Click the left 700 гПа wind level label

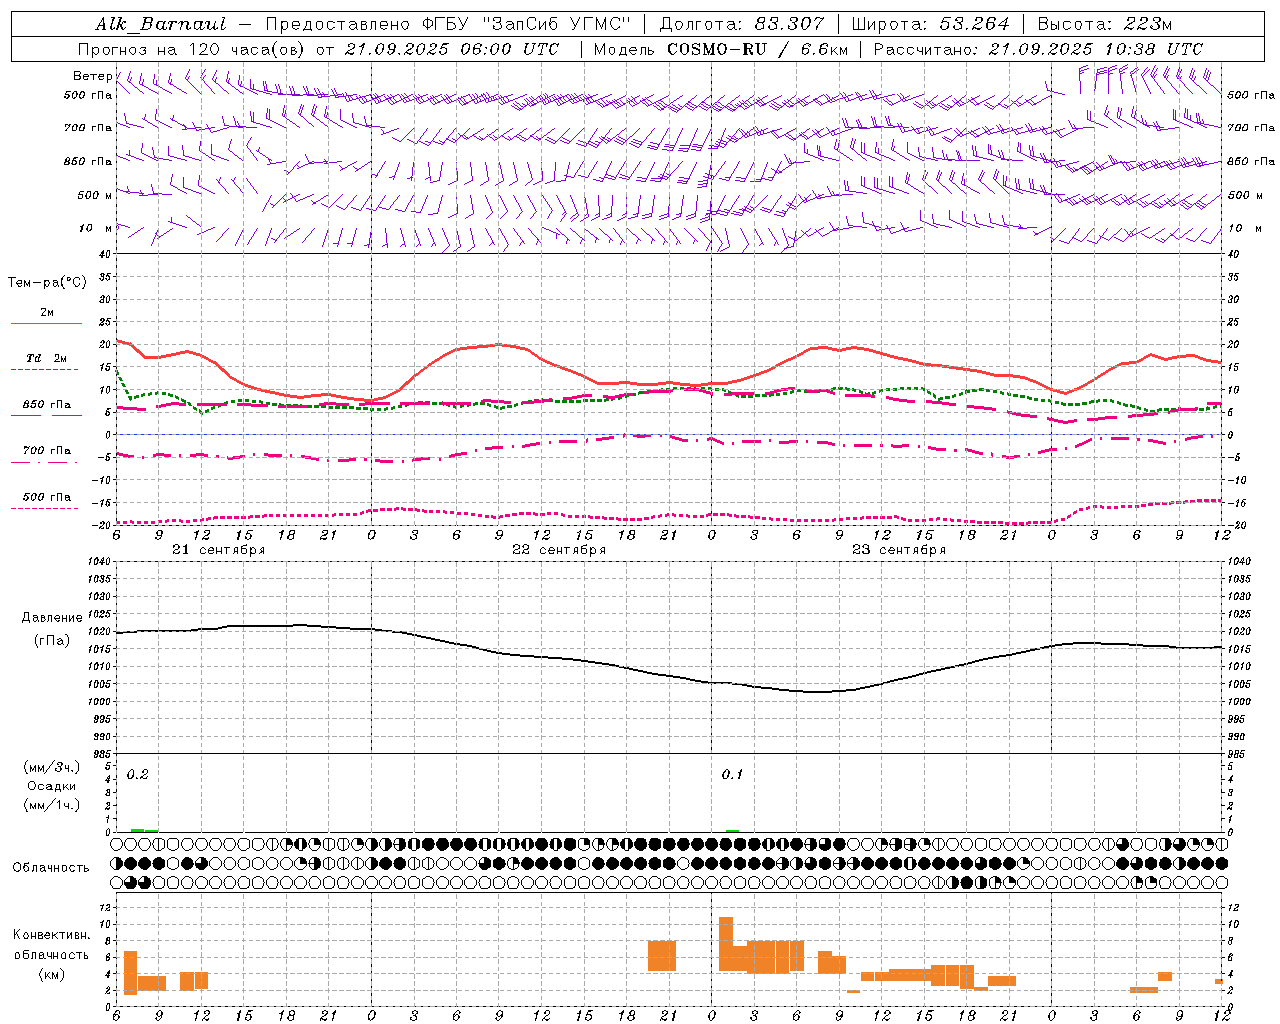tap(88, 128)
